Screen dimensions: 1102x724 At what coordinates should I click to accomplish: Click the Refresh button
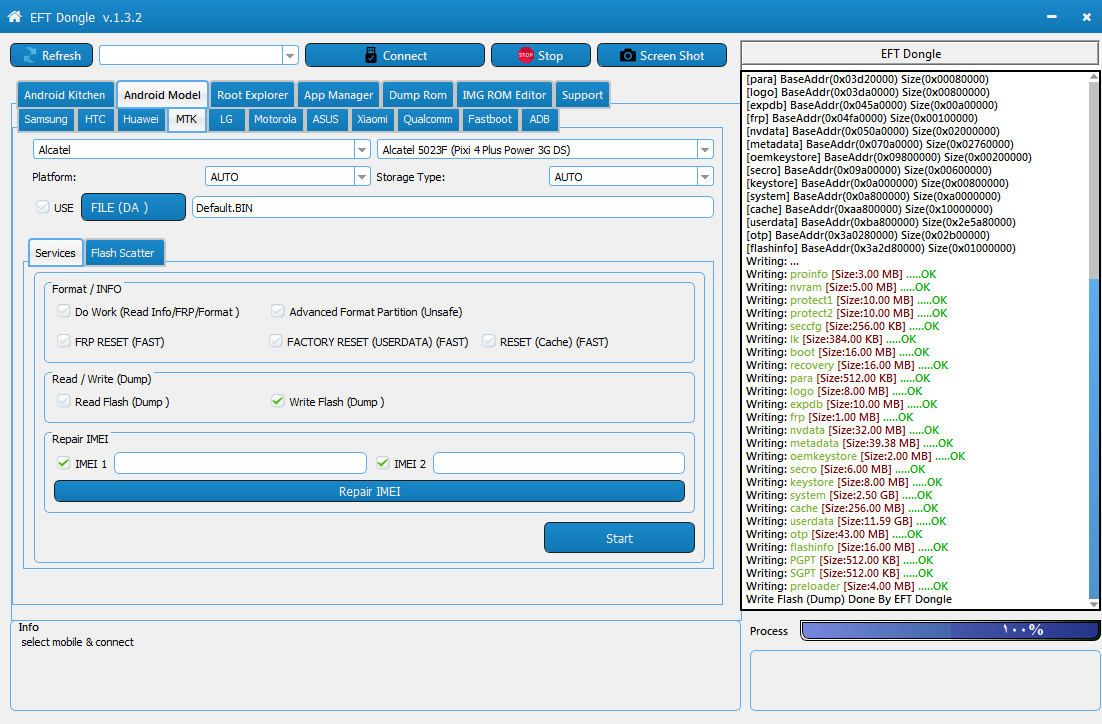coord(51,56)
